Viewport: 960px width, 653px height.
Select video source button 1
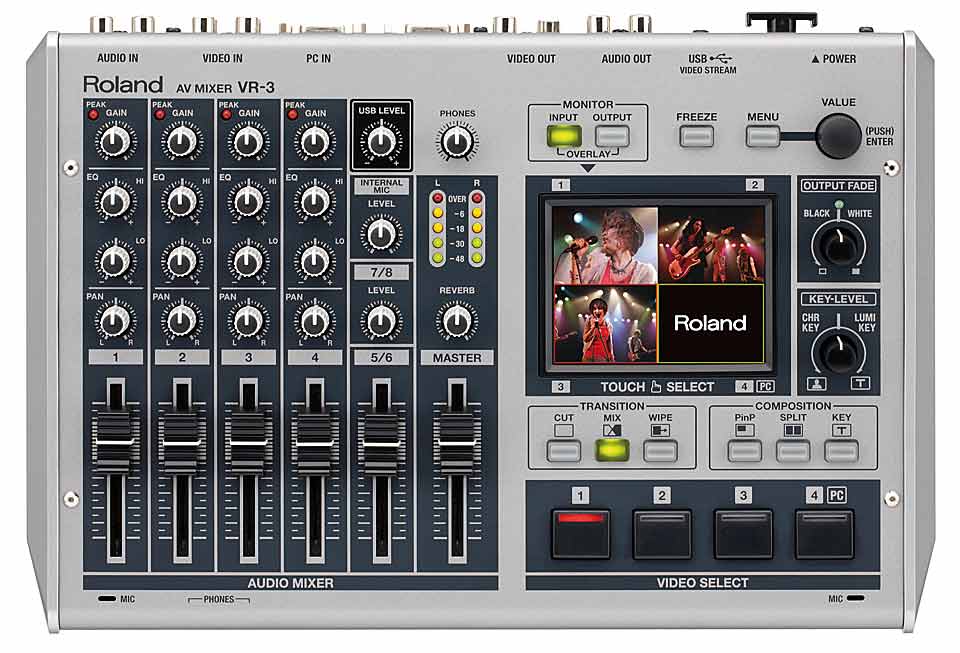tap(580, 534)
